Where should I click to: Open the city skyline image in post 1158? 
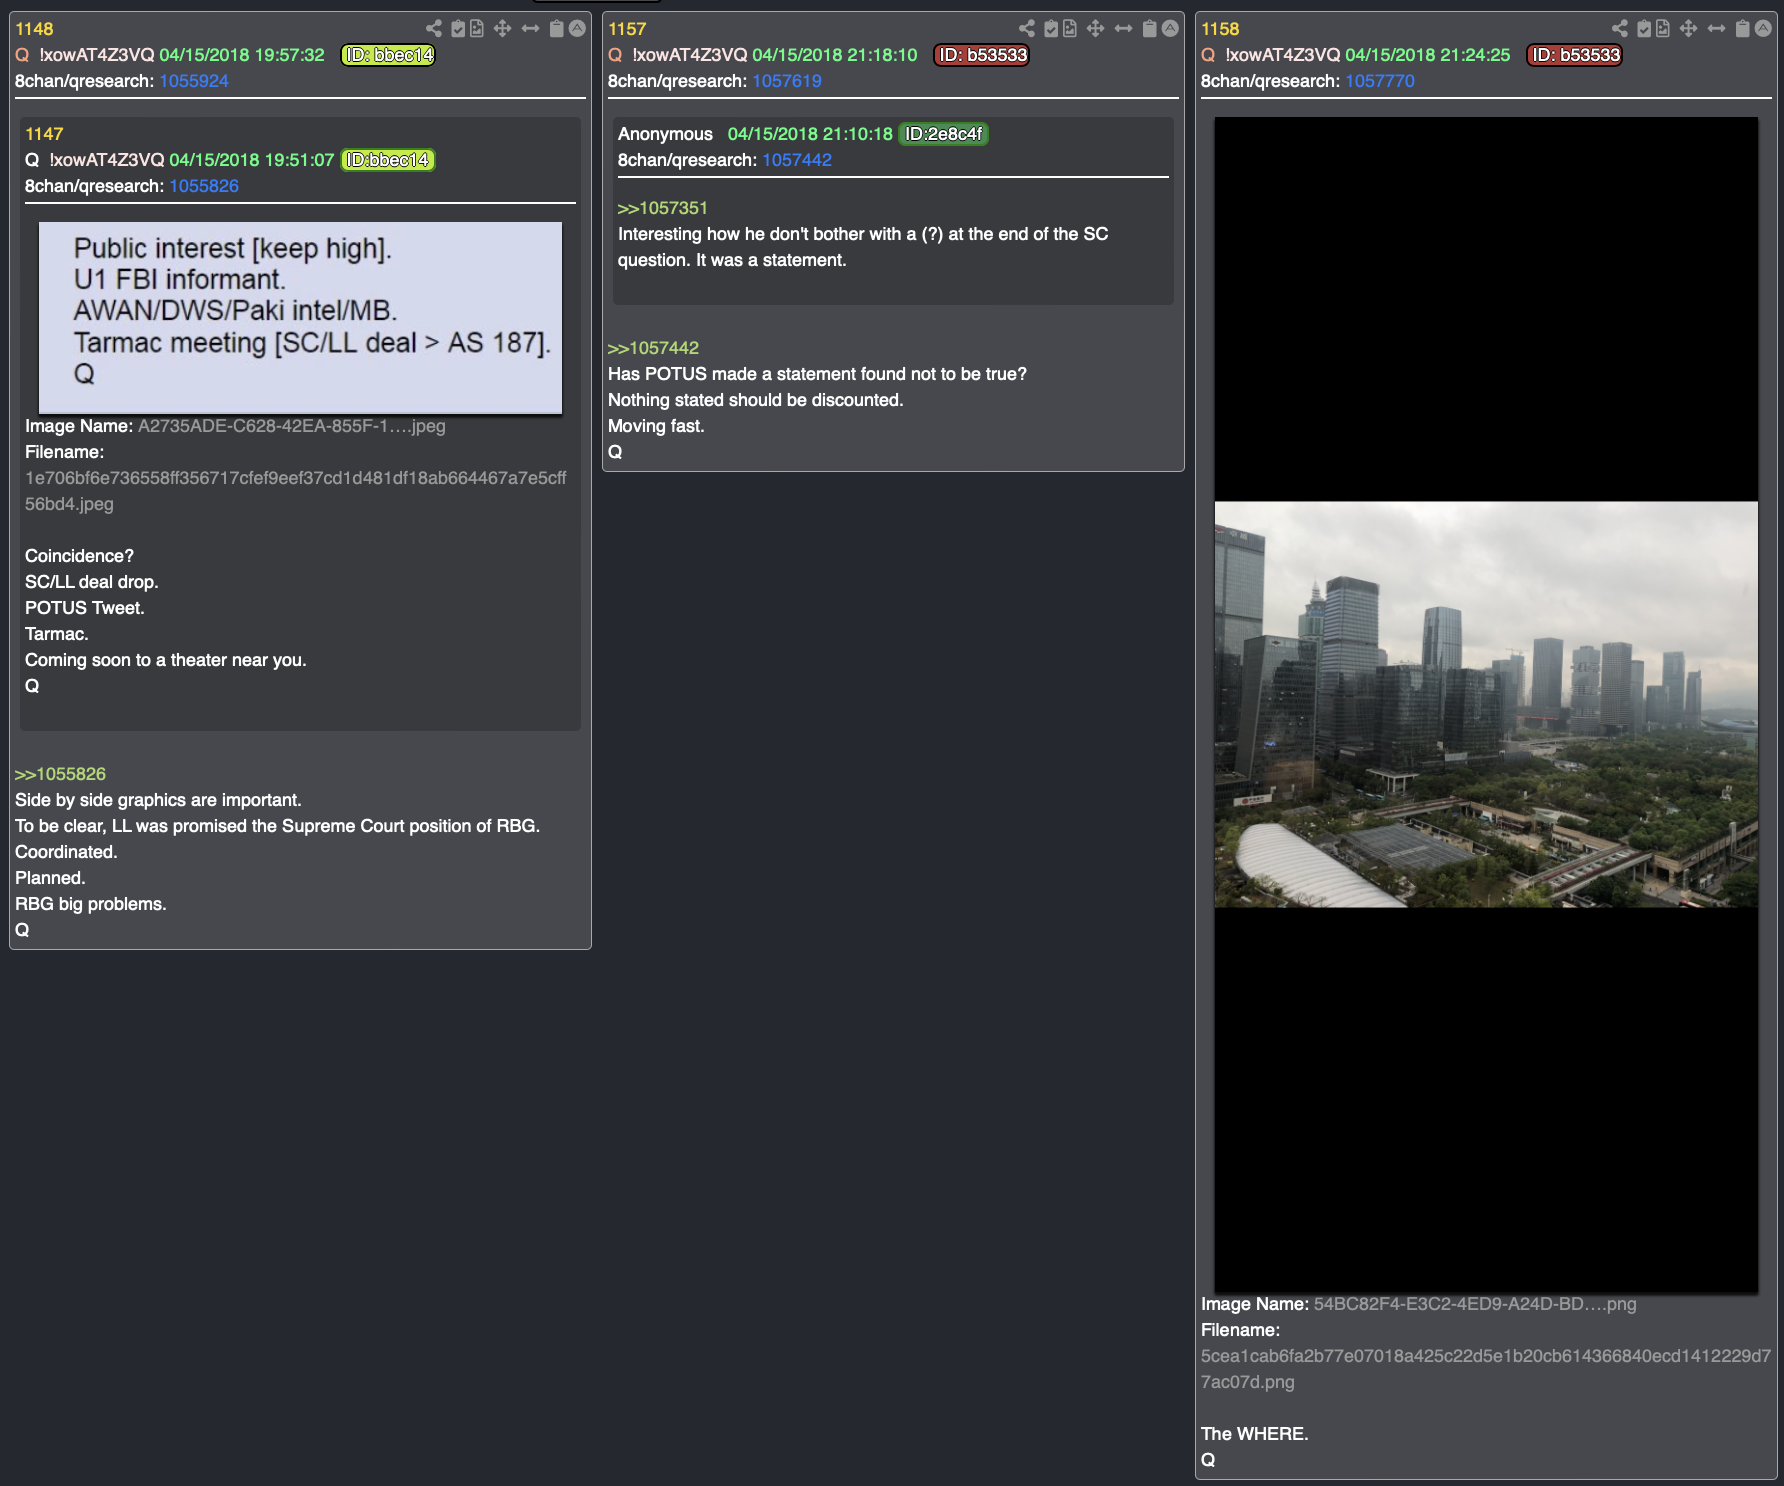tap(1486, 705)
